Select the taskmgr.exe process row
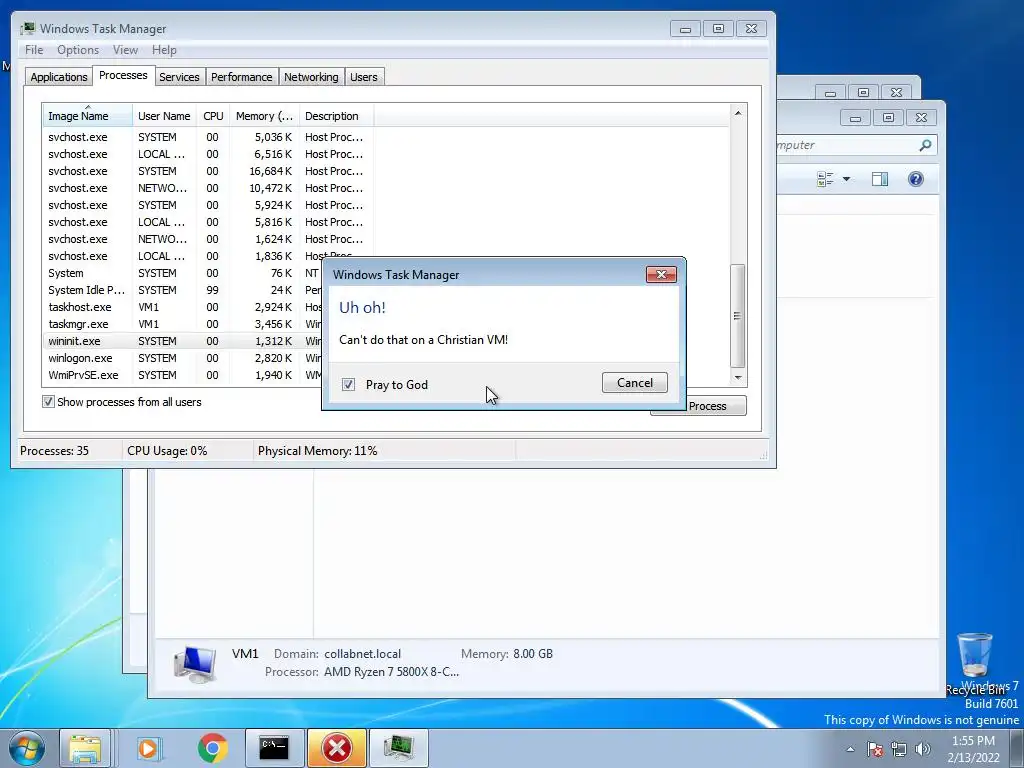This screenshot has height=768, width=1024. 183,324
